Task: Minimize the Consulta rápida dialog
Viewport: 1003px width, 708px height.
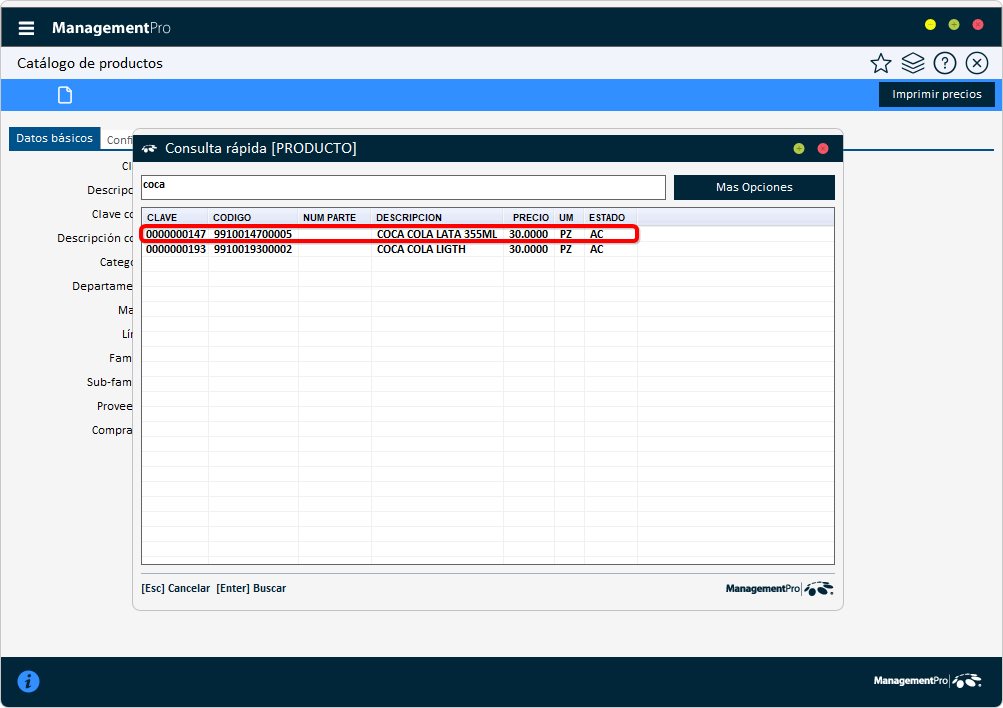Action: point(798,149)
